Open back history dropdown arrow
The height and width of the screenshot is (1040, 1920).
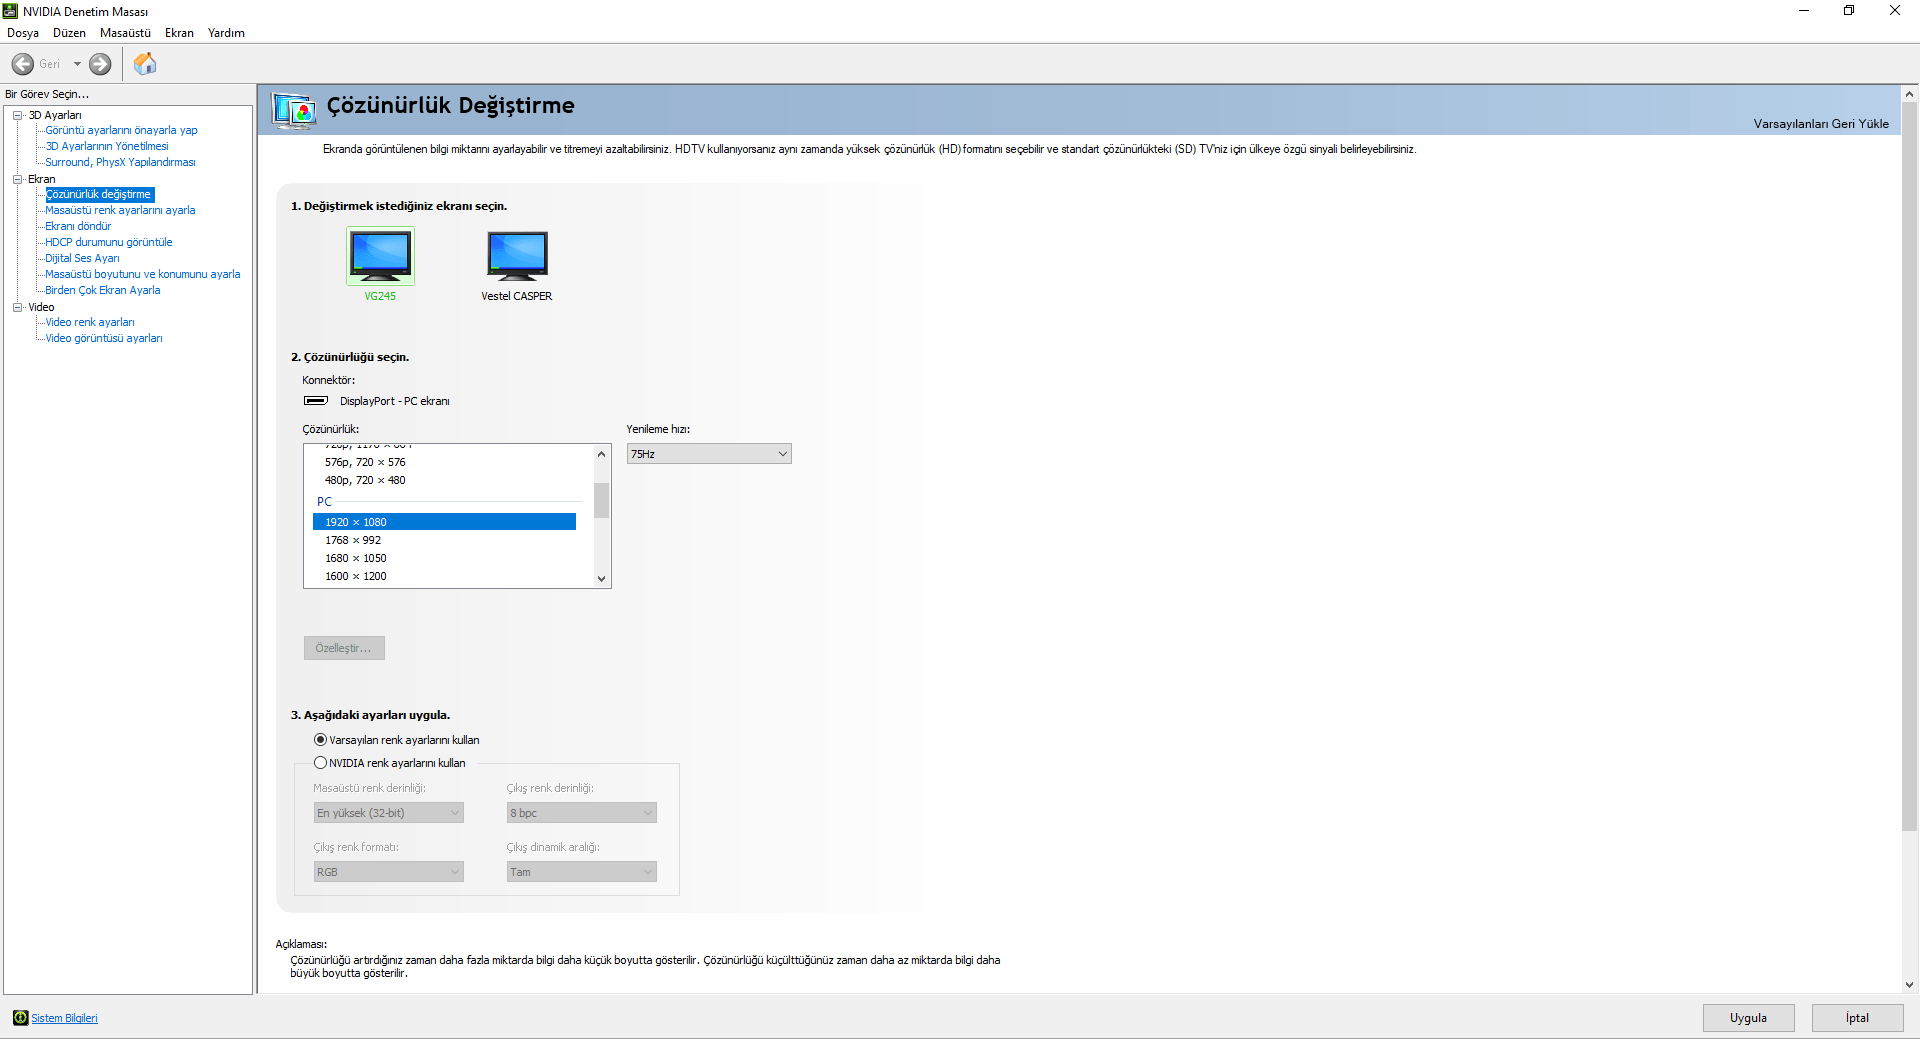click(x=77, y=64)
